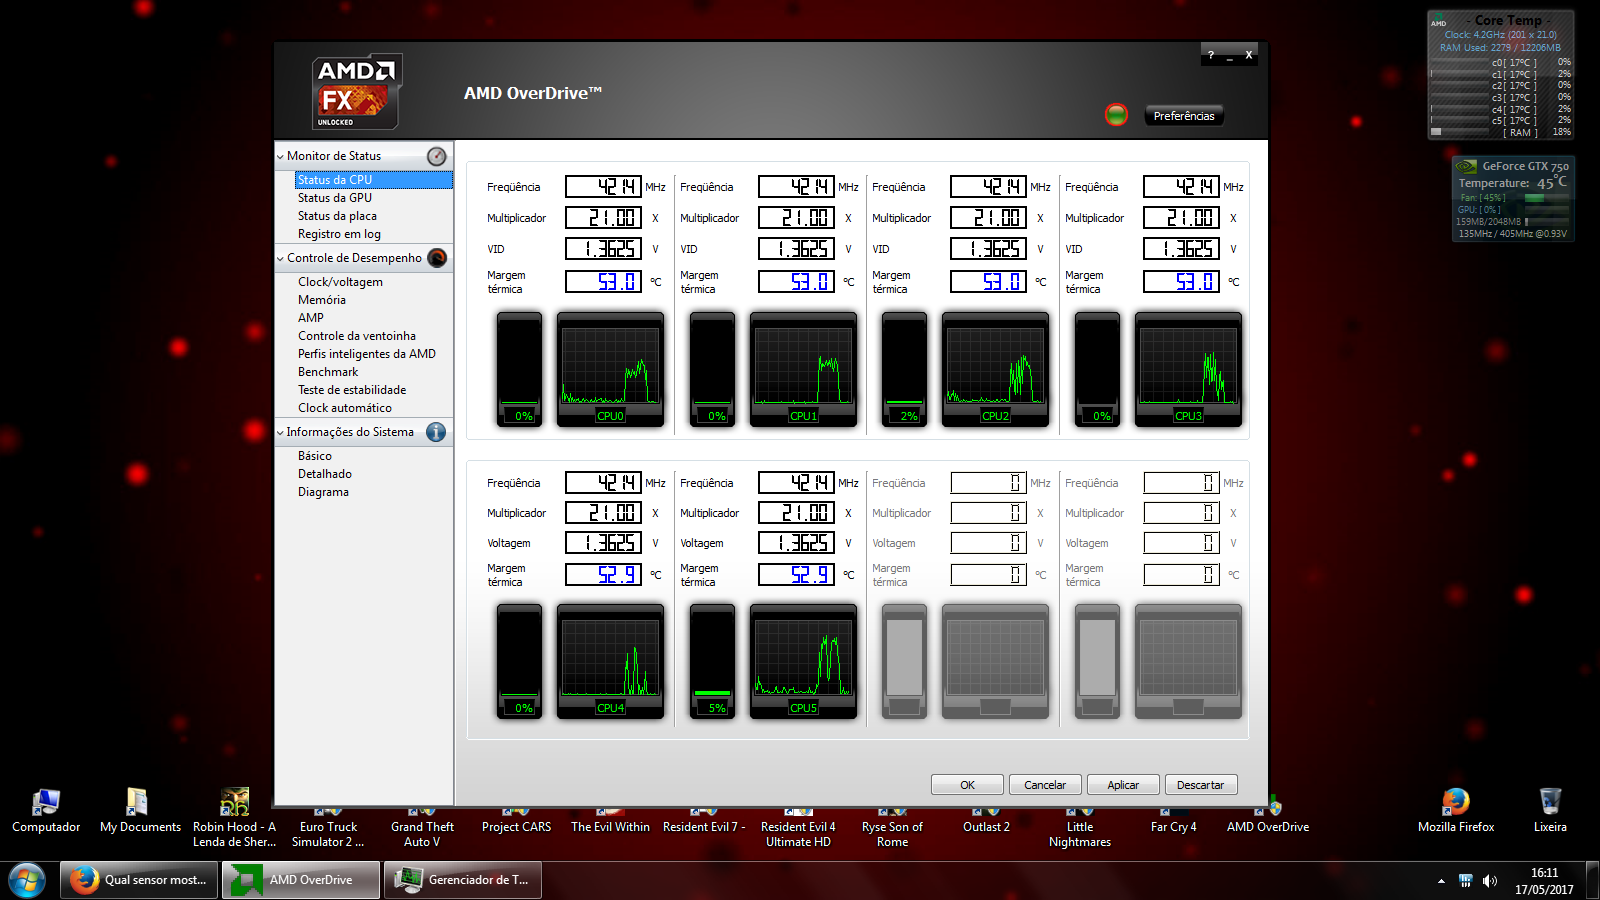Click the CPU5 load percentage bar
Image resolution: width=1600 pixels, height=900 pixels.
click(712, 661)
